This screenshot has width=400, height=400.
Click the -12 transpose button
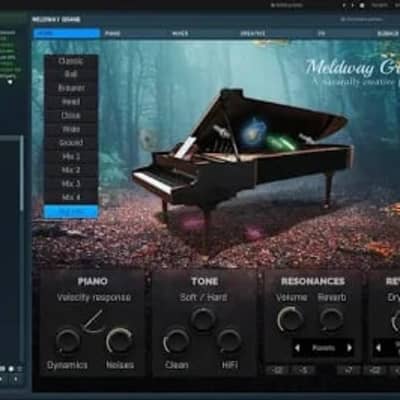click(277, 370)
